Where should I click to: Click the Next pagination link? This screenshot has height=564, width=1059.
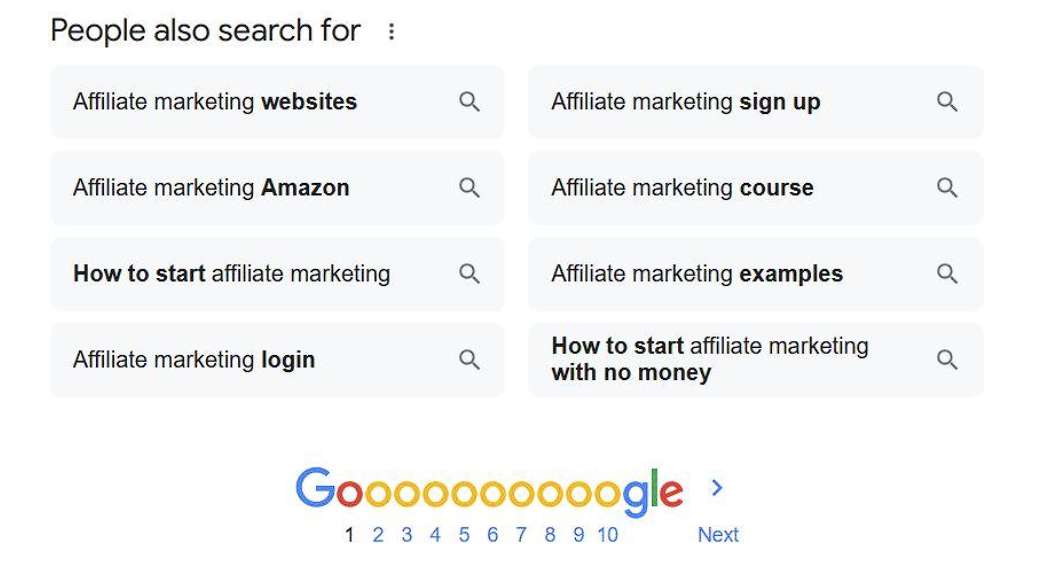point(718,535)
